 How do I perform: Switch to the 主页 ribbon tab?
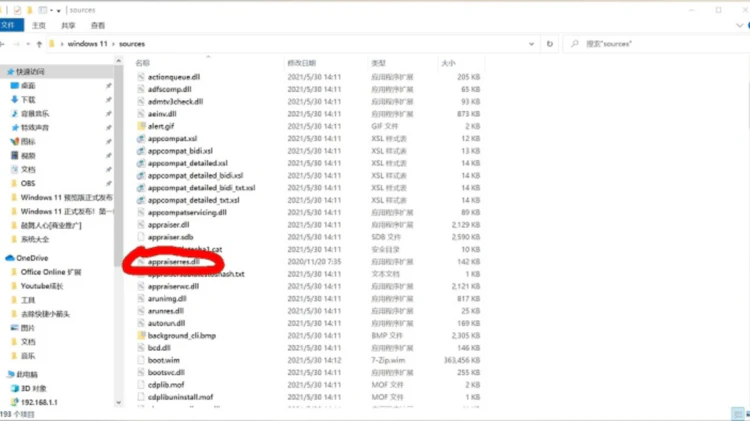tap(39, 25)
